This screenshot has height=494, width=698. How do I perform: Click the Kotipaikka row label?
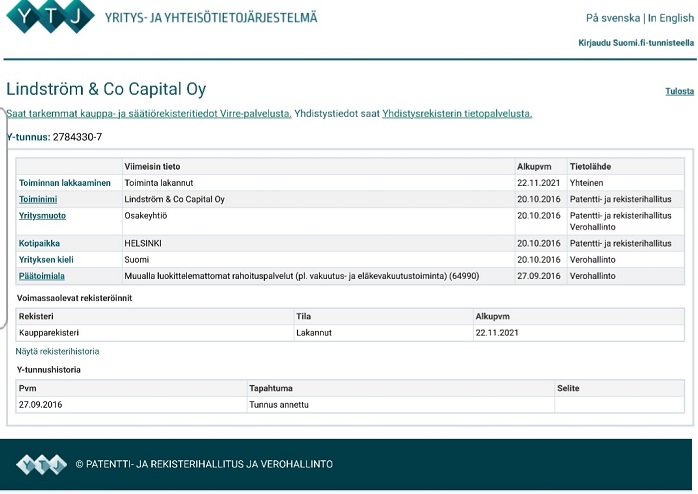click(x=39, y=243)
